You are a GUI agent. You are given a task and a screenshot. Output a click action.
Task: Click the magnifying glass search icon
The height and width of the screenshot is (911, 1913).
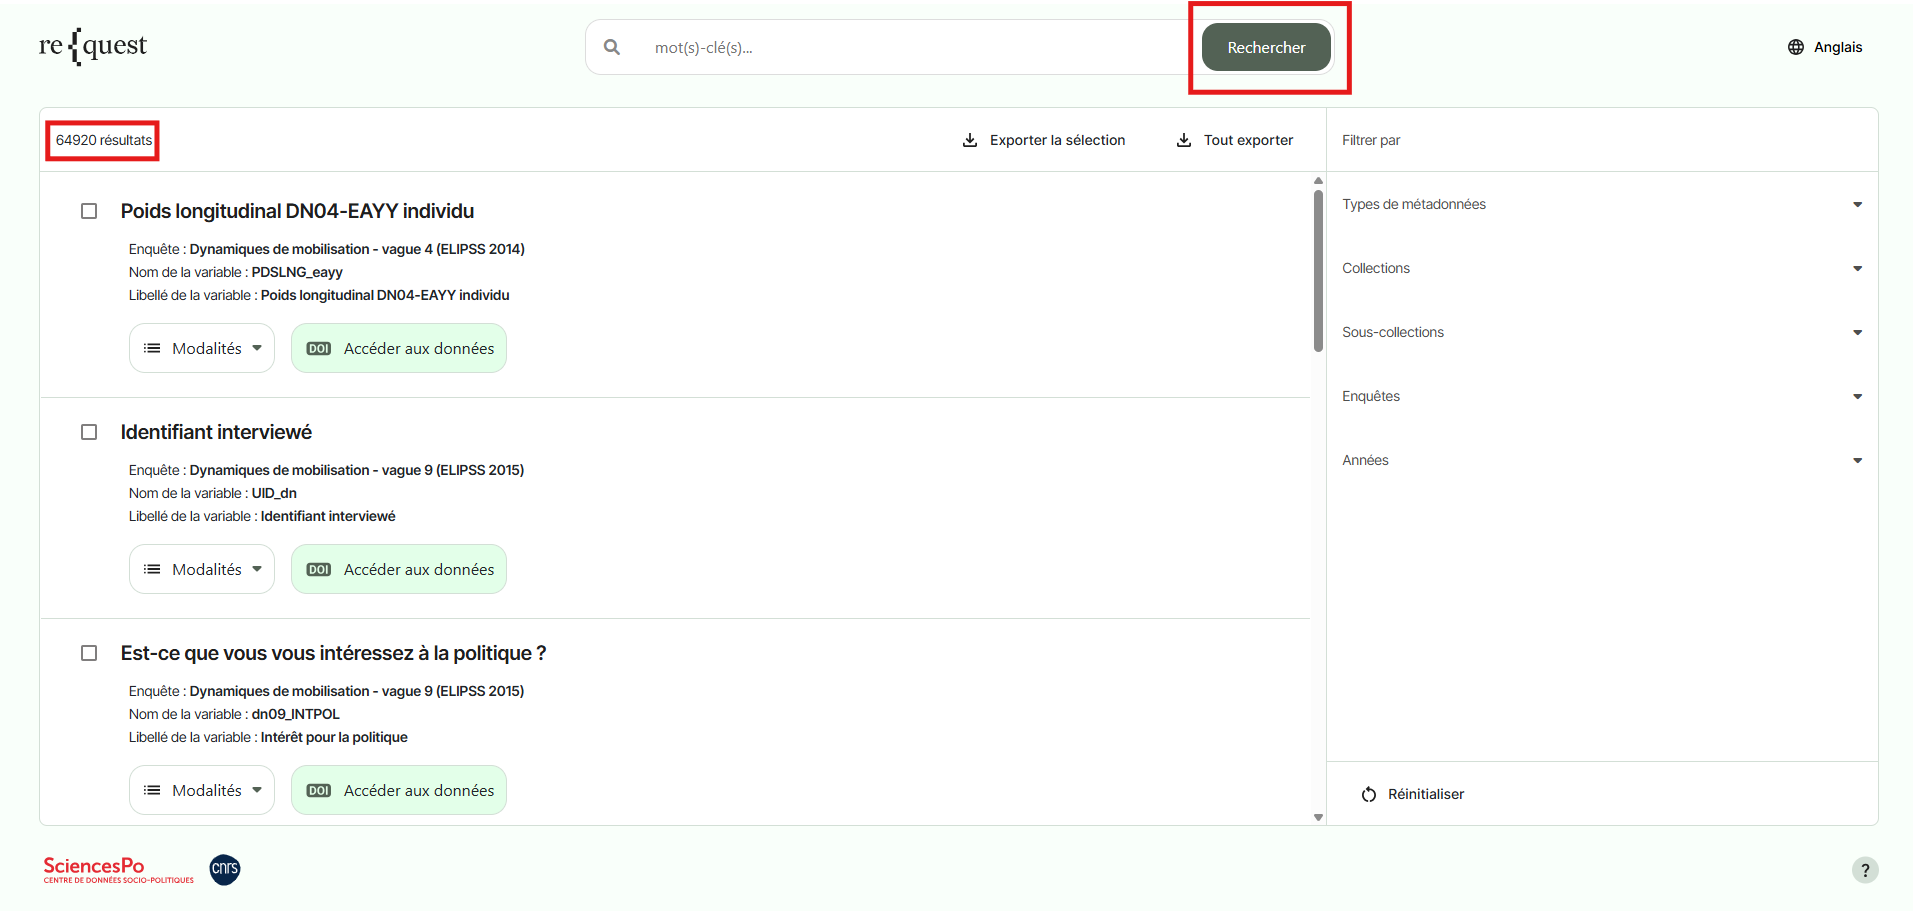coord(612,47)
